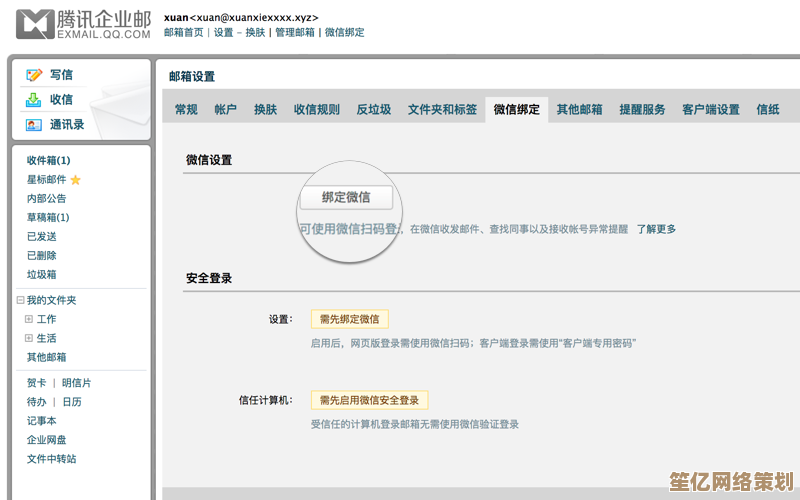Click the star icon beside 星标邮件
The image size is (800, 500).
75,180
